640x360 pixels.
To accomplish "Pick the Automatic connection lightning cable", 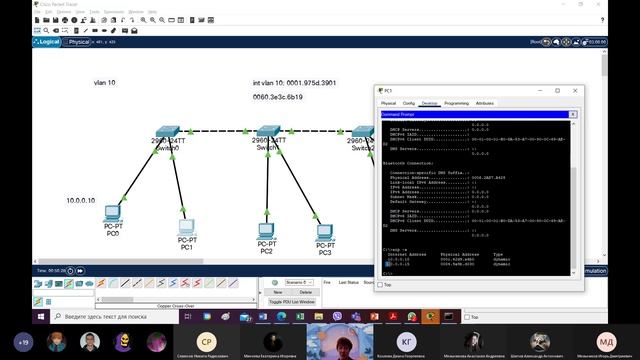I will click(x=101, y=283).
